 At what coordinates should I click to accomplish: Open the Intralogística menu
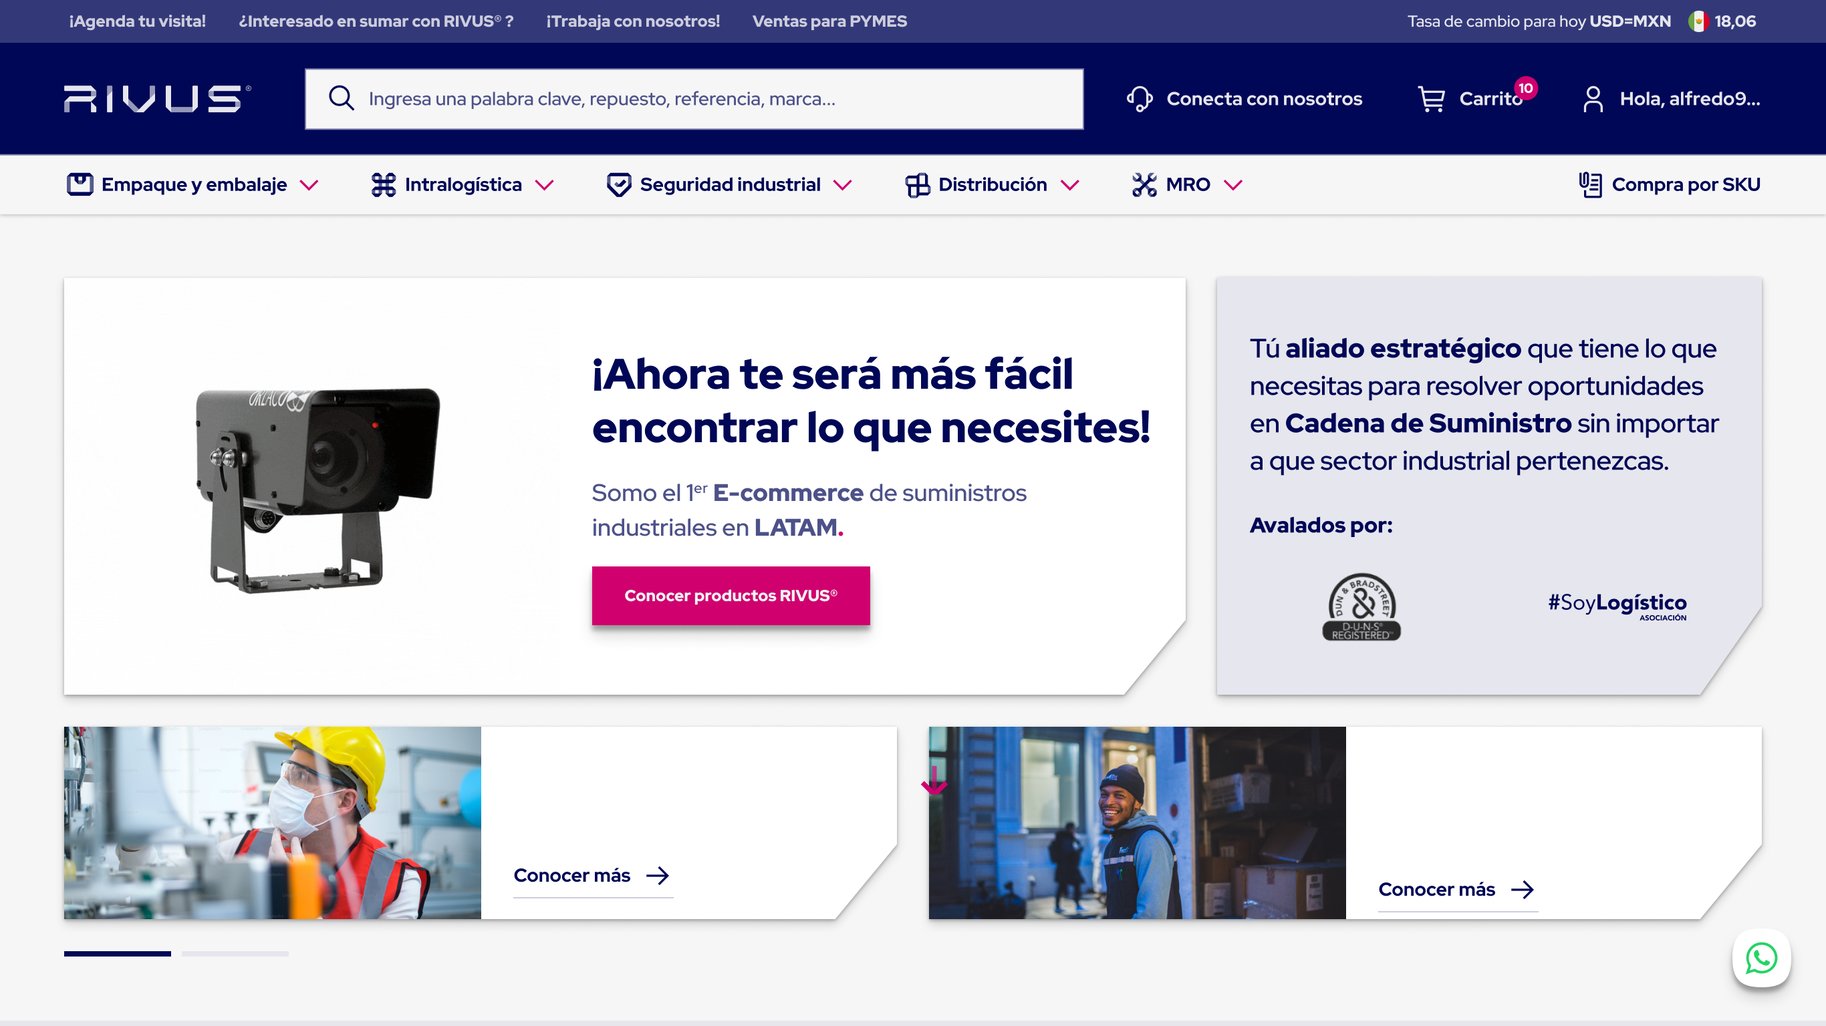click(462, 184)
